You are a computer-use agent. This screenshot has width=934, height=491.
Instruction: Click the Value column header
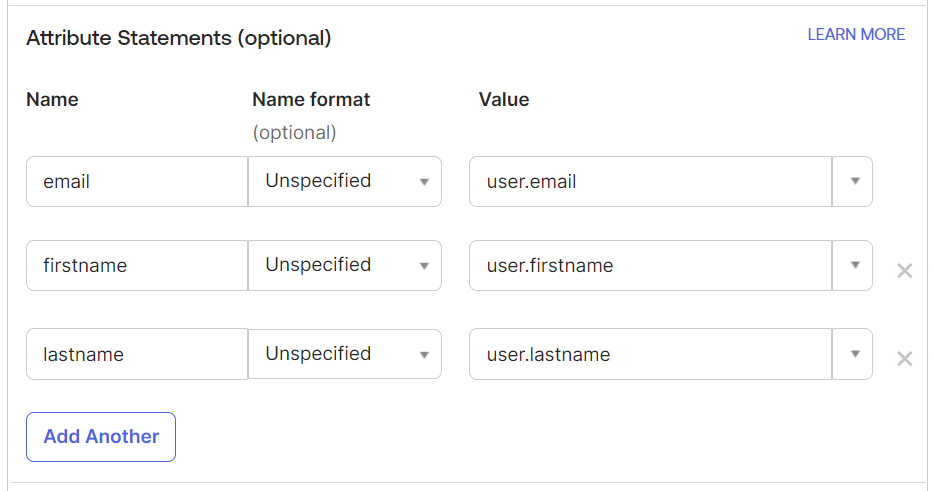coord(504,99)
